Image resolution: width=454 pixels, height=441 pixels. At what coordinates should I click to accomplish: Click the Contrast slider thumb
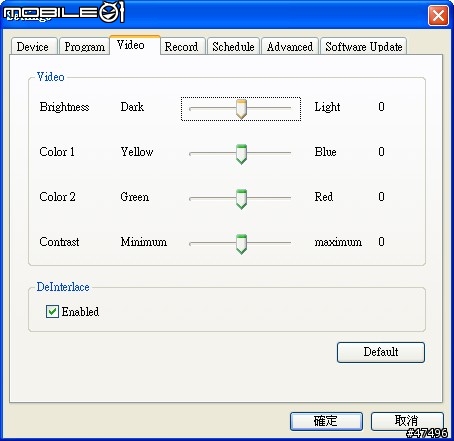click(x=241, y=244)
